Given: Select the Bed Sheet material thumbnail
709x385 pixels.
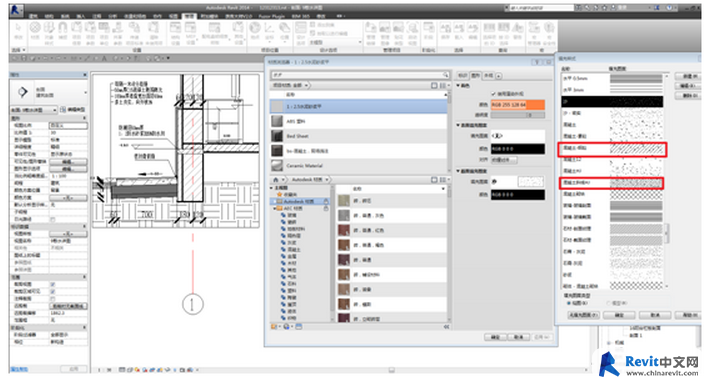Looking at the screenshot, I should (277, 136).
